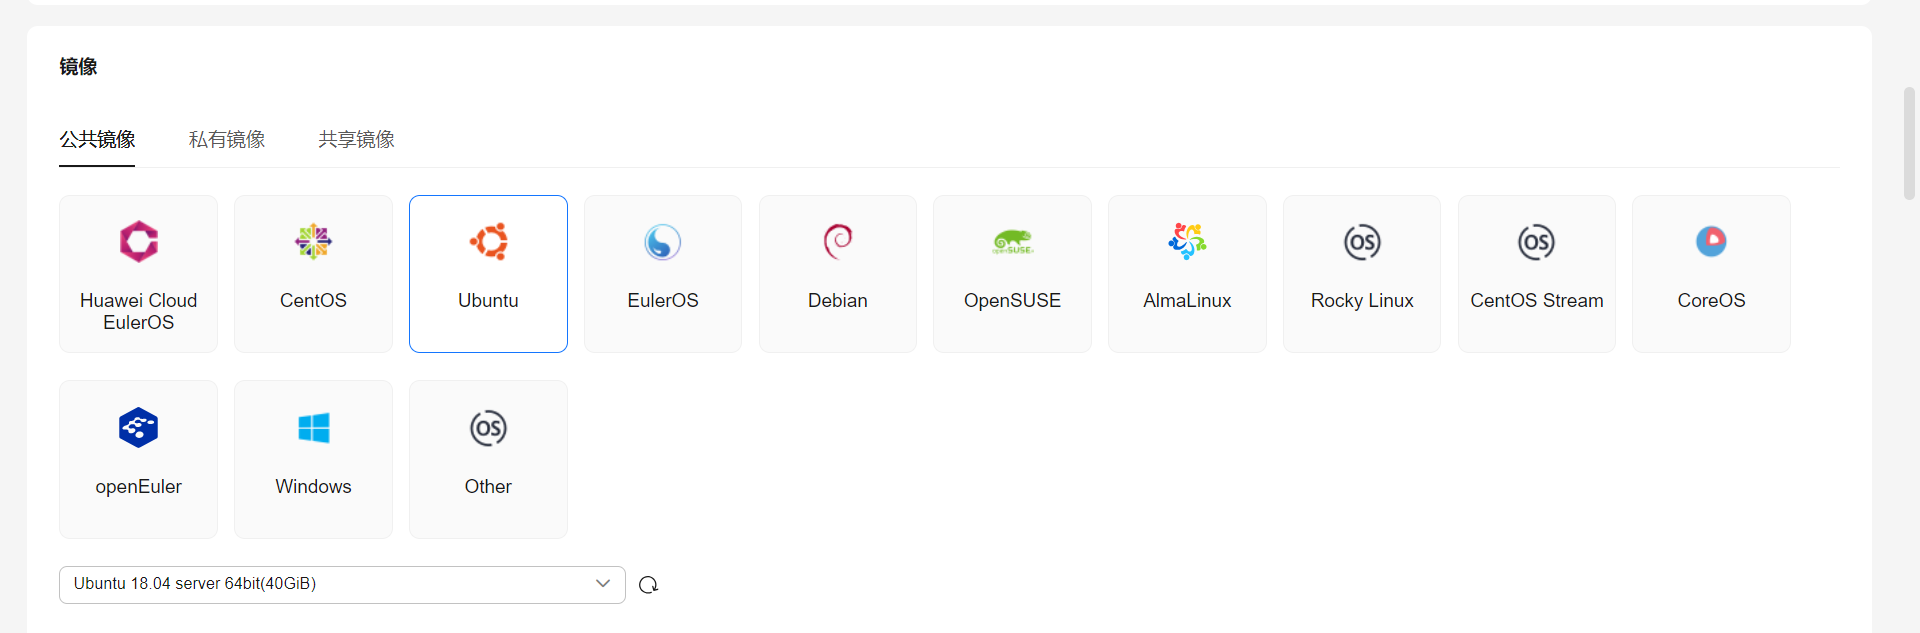Select the Other image option
This screenshot has height=633, width=1920.
(x=488, y=459)
